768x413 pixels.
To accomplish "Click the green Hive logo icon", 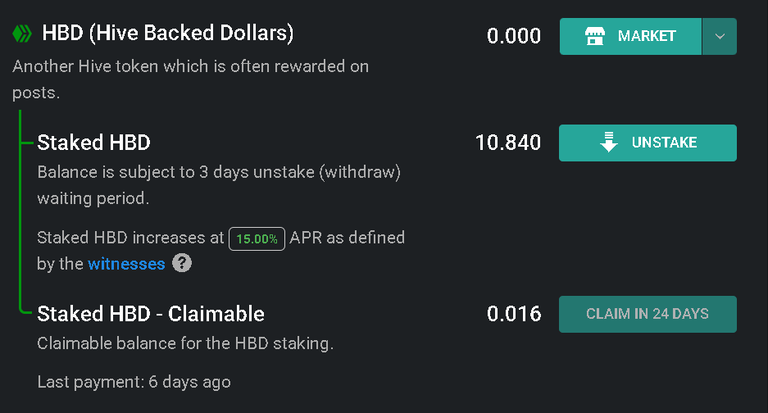I will [22, 34].
